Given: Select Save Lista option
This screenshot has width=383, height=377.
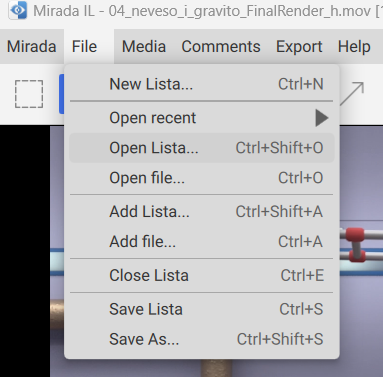Looking at the screenshot, I should (x=202, y=309).
